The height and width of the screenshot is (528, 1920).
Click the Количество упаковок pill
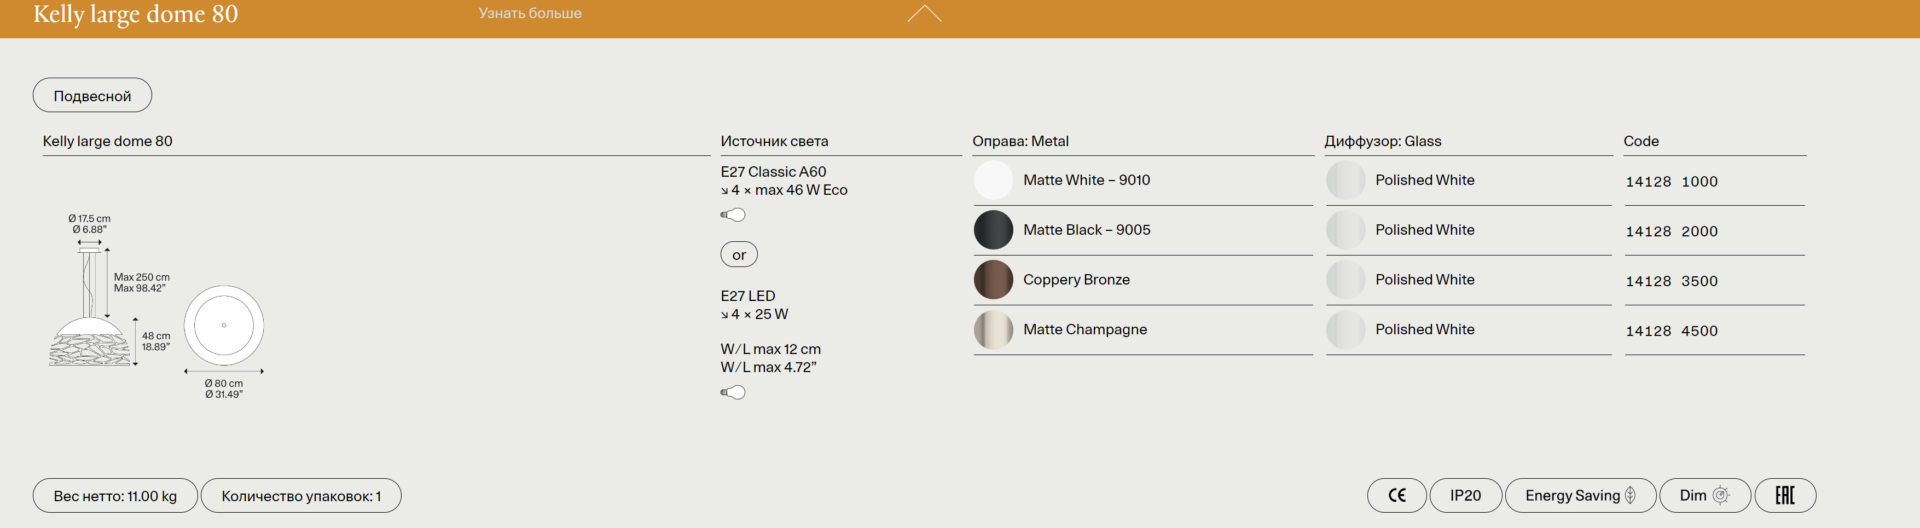point(301,496)
